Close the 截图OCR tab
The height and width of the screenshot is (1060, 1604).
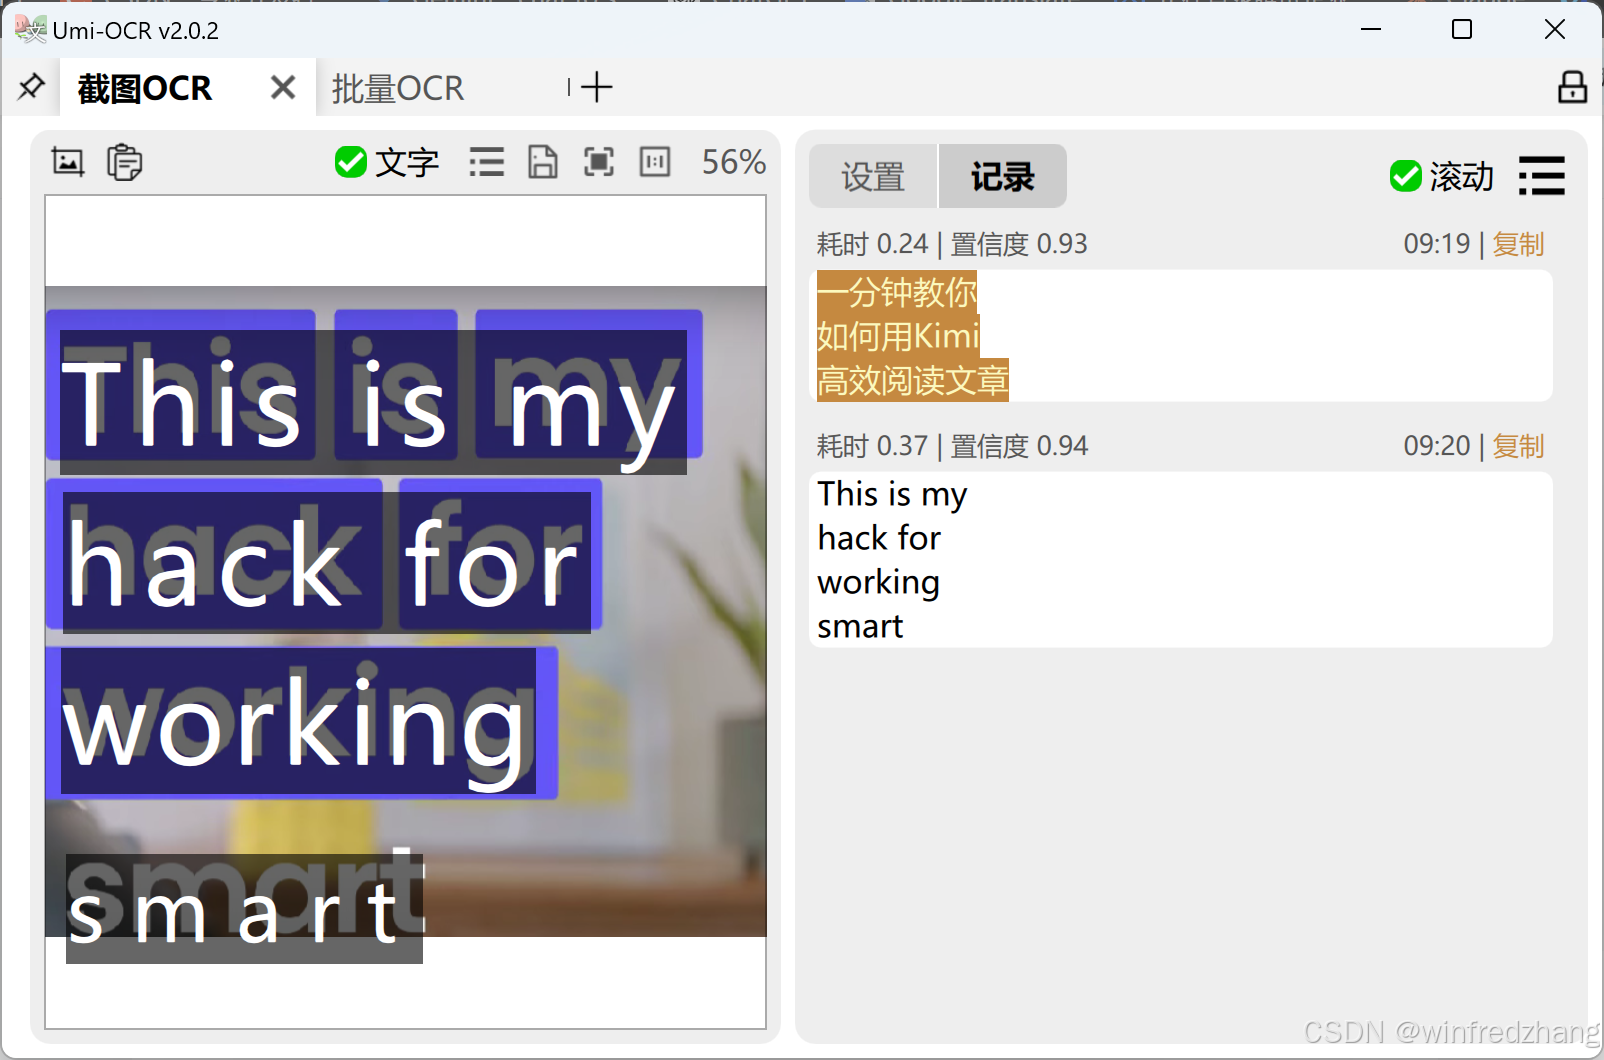click(283, 88)
